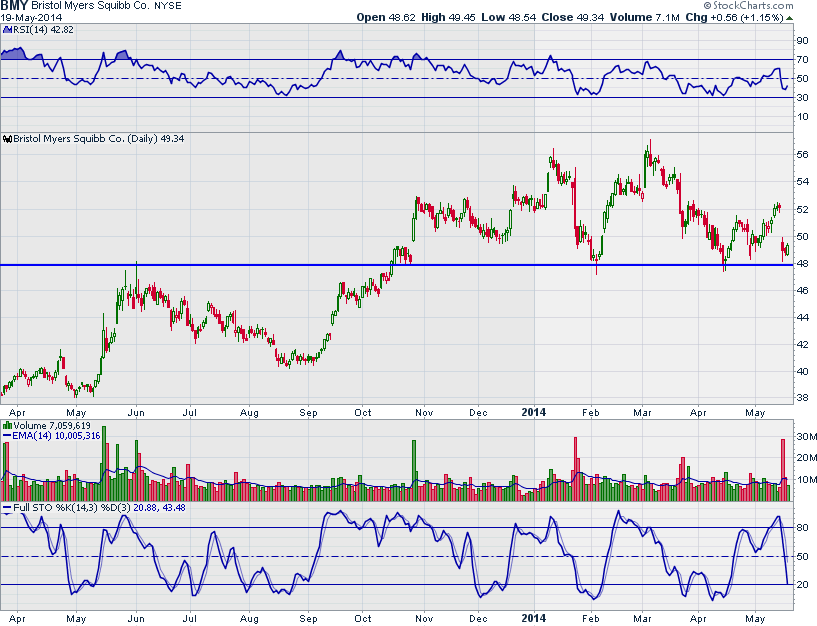Click the volume bars icon beside Volume 7,059,619
The height and width of the screenshot is (626, 817).
(x=7, y=426)
